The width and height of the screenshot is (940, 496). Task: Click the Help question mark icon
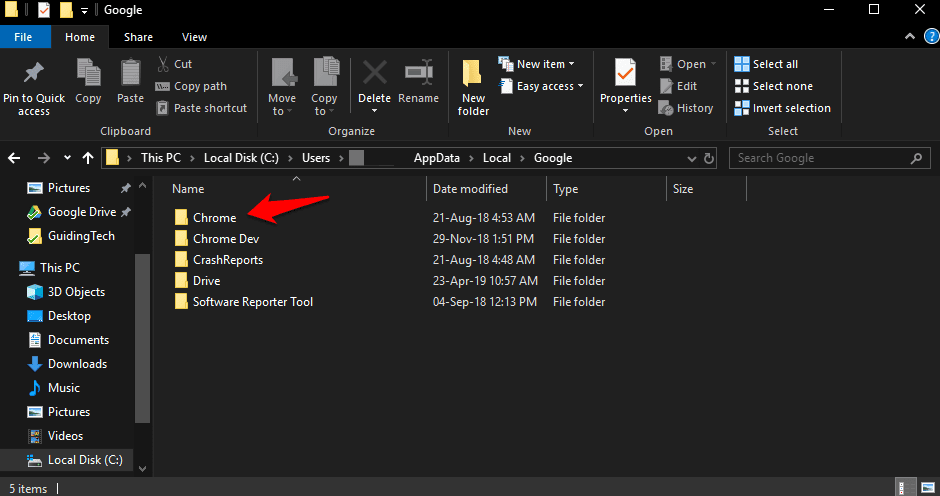point(931,37)
